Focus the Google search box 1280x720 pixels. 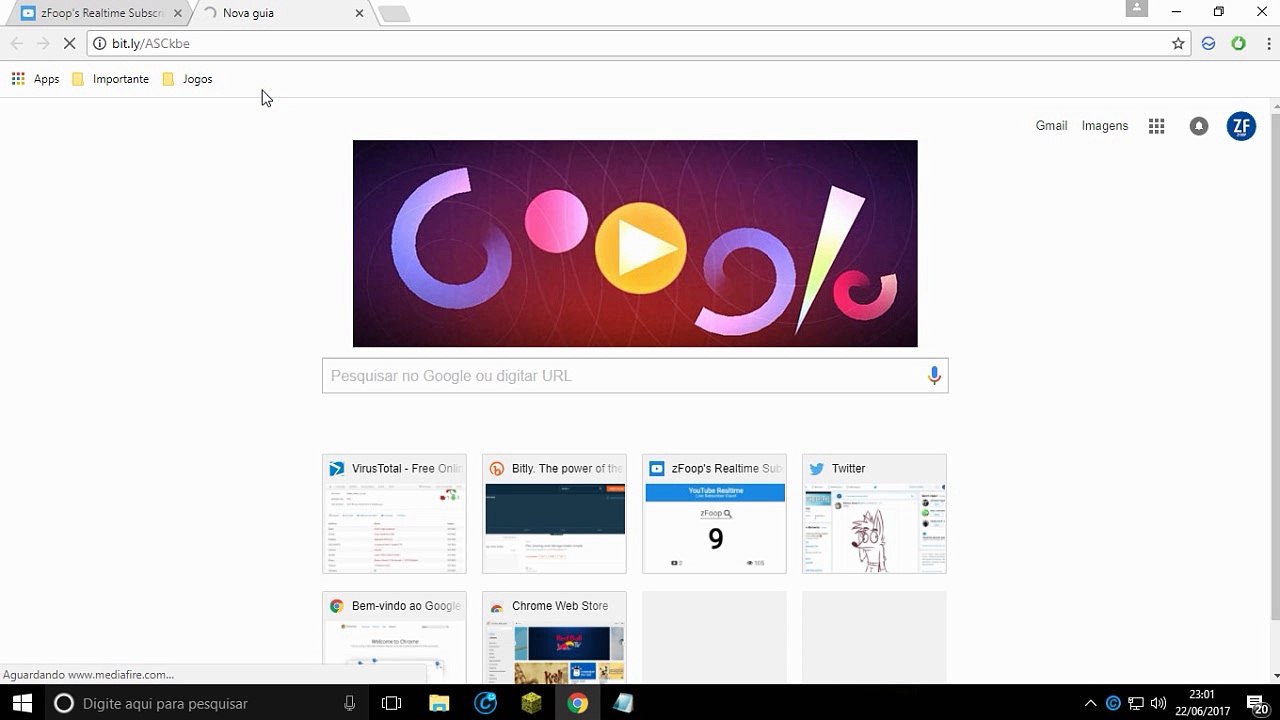pos(635,376)
